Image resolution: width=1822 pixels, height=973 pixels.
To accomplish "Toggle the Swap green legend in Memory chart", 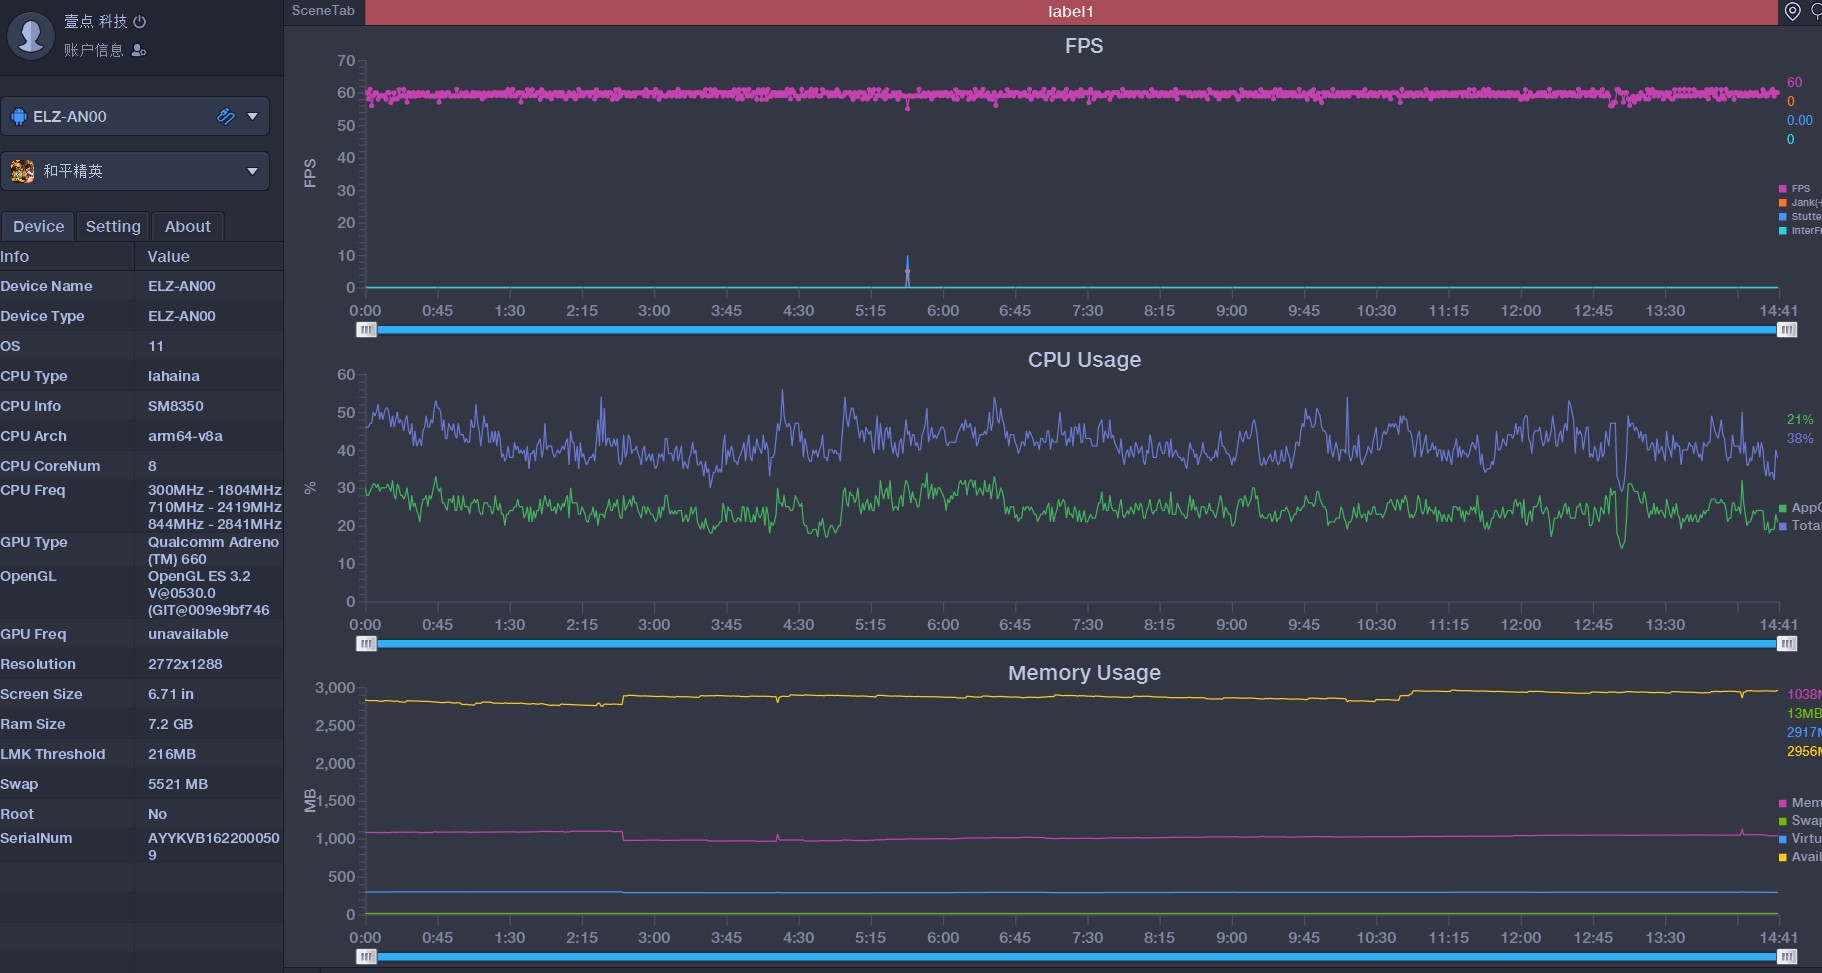I will (x=1800, y=820).
